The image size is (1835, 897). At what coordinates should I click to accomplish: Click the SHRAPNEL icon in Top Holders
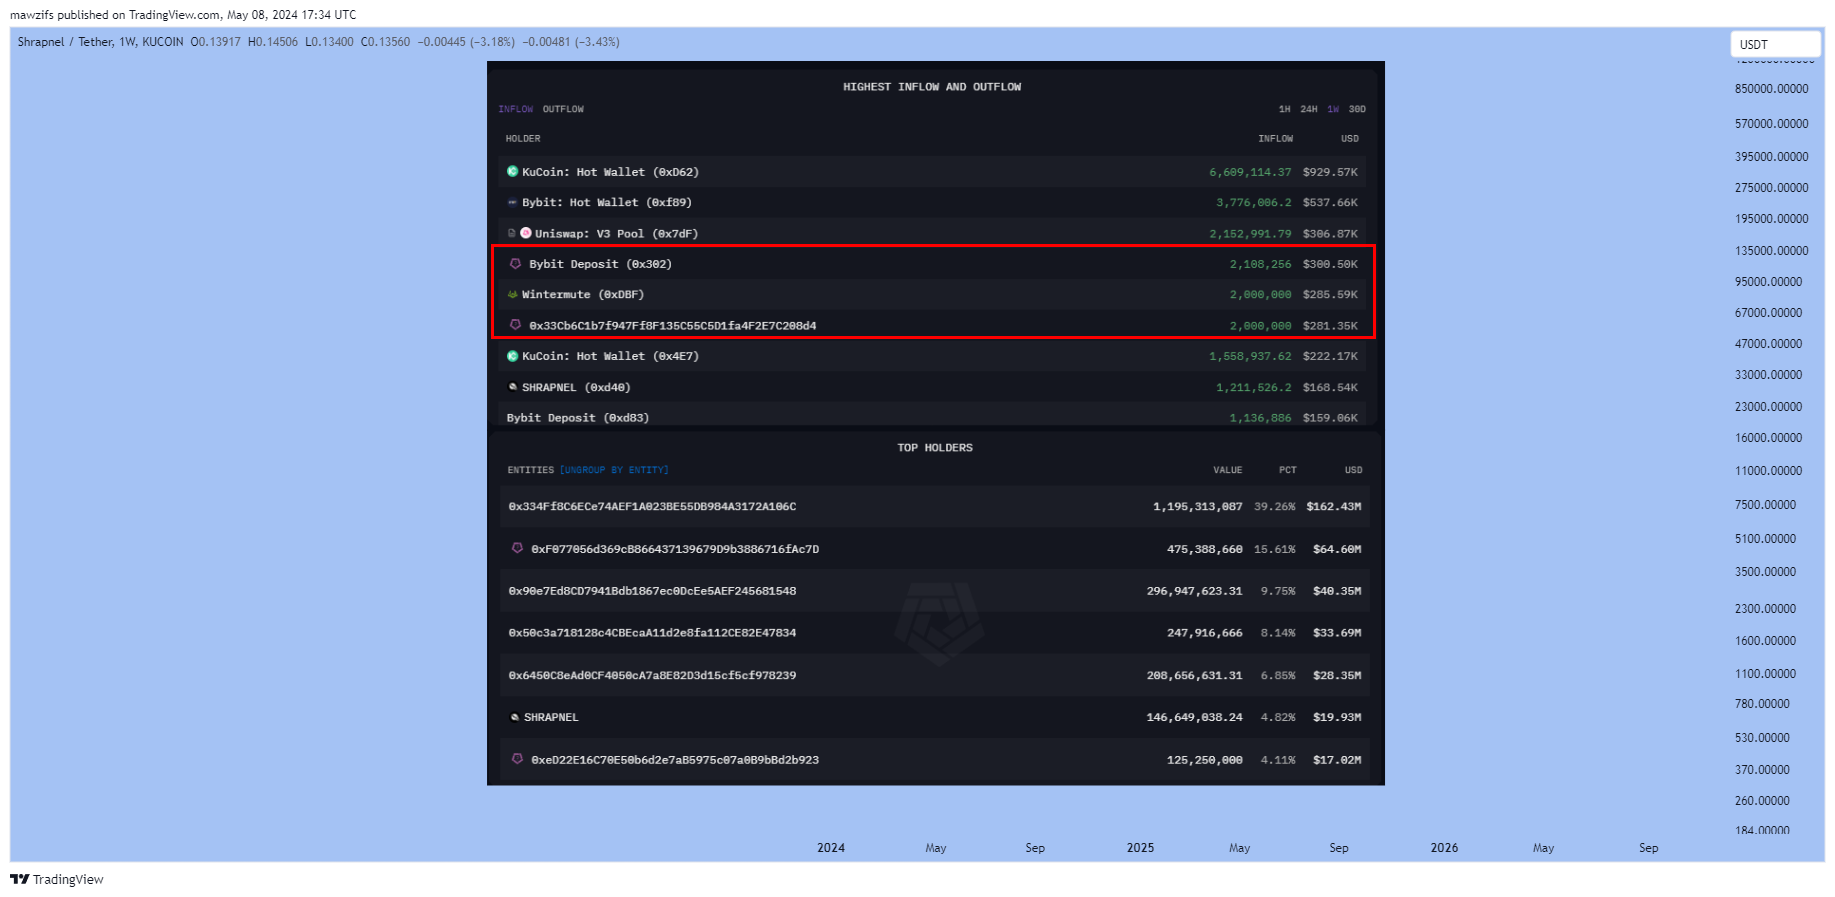click(x=515, y=717)
